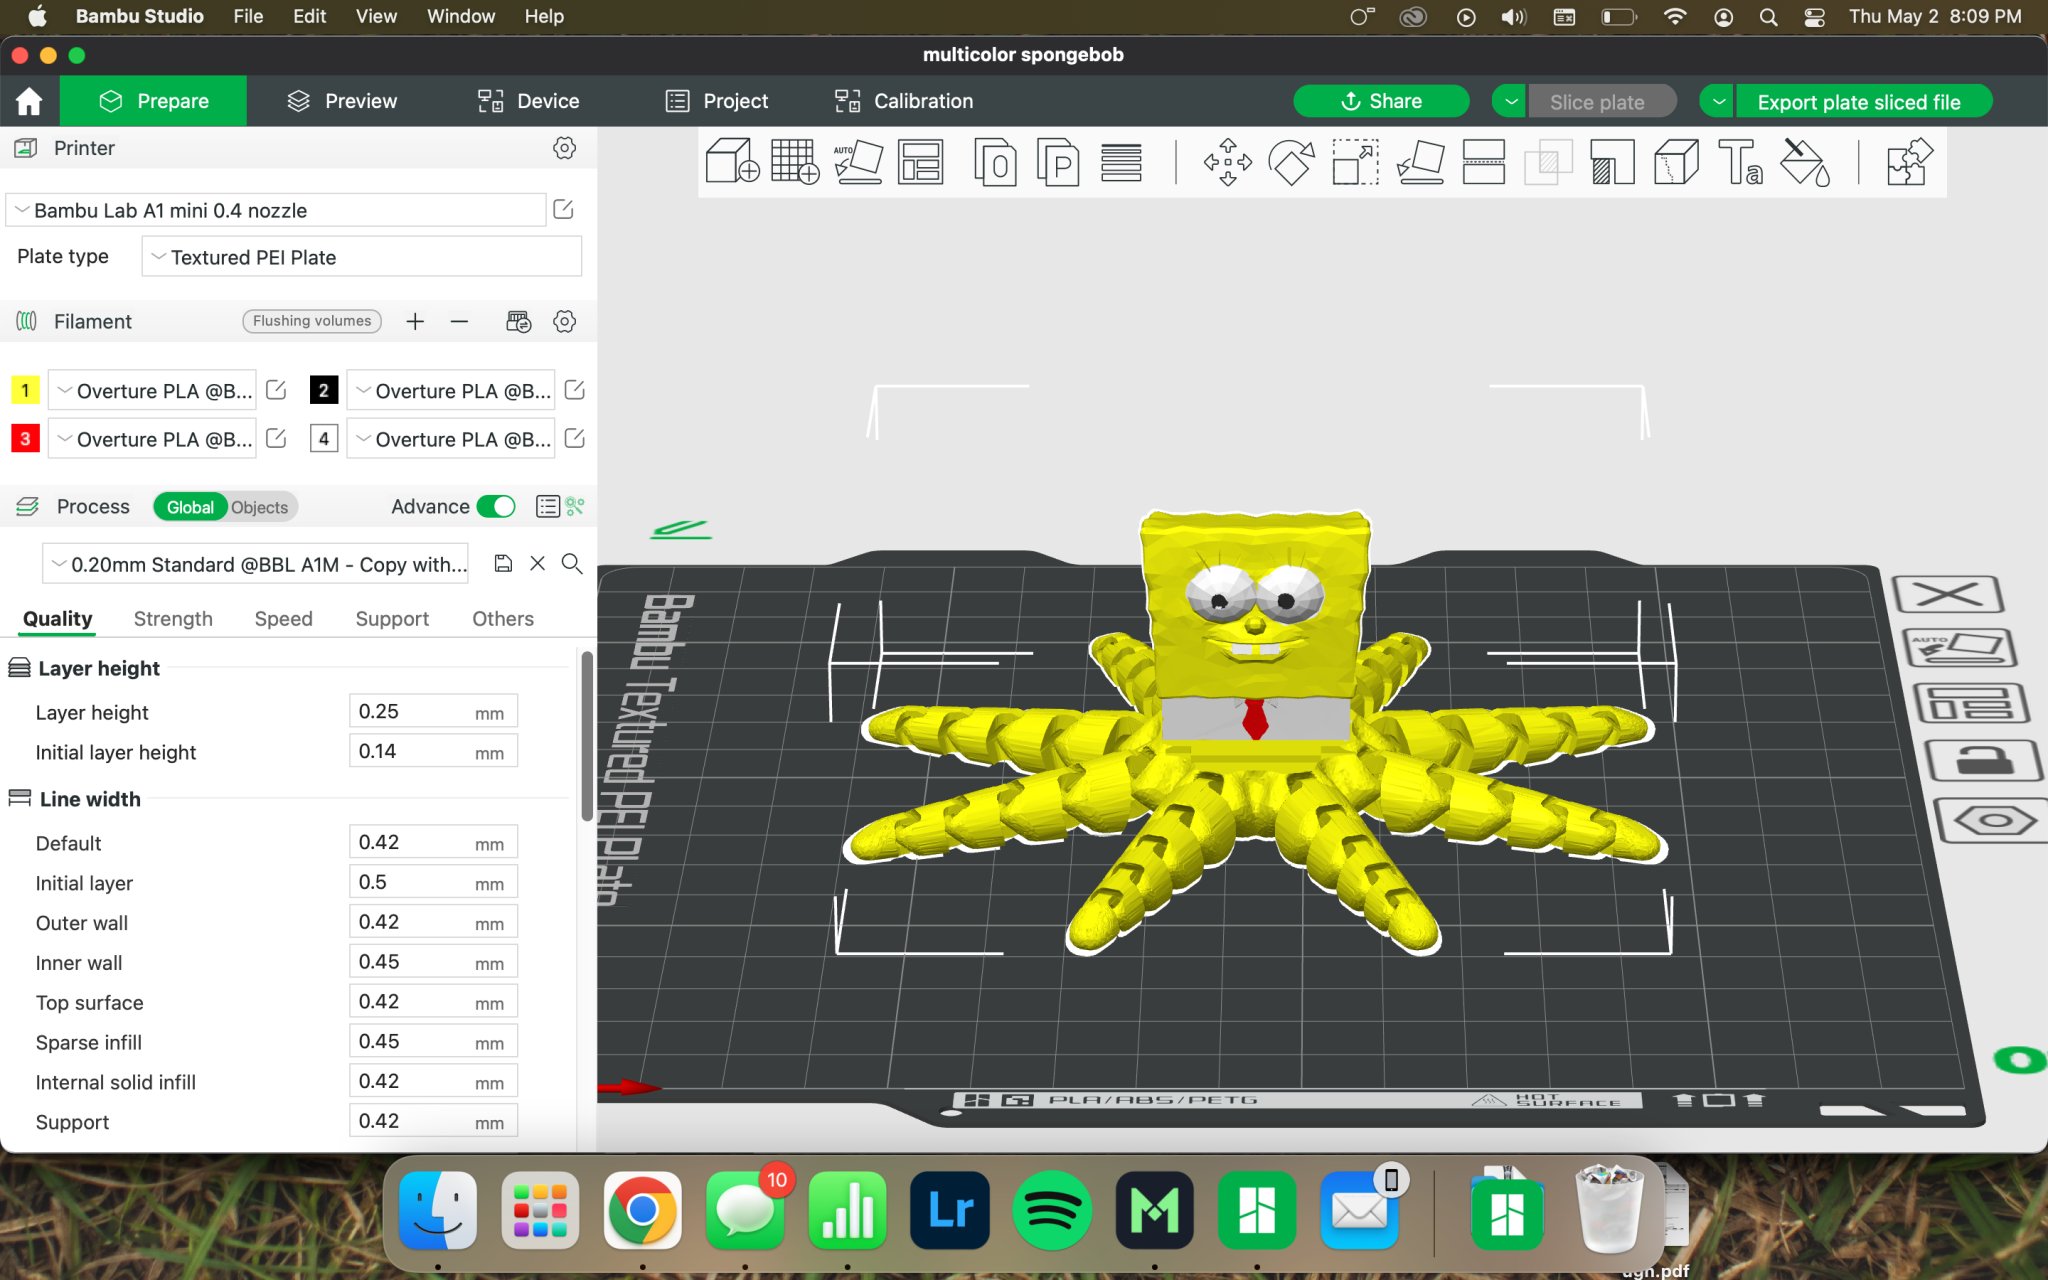Switch process scope to Objects
Image resolution: width=2048 pixels, height=1280 pixels.
(x=259, y=507)
